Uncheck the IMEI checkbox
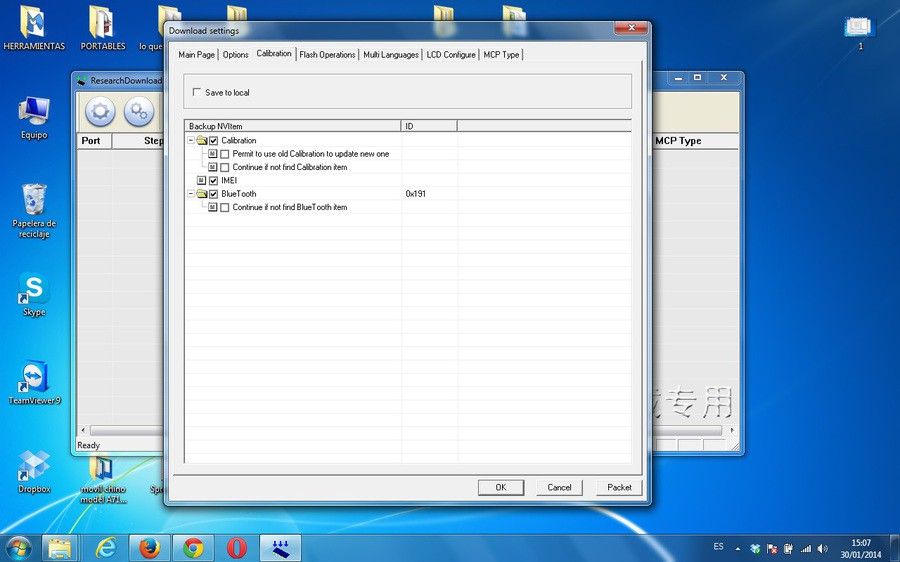Image resolution: width=900 pixels, height=562 pixels. click(x=214, y=180)
